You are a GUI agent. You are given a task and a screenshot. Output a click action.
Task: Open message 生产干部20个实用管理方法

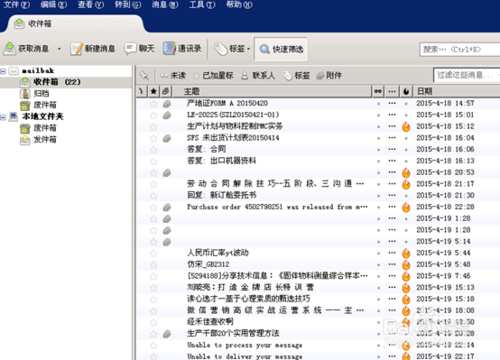233,334
